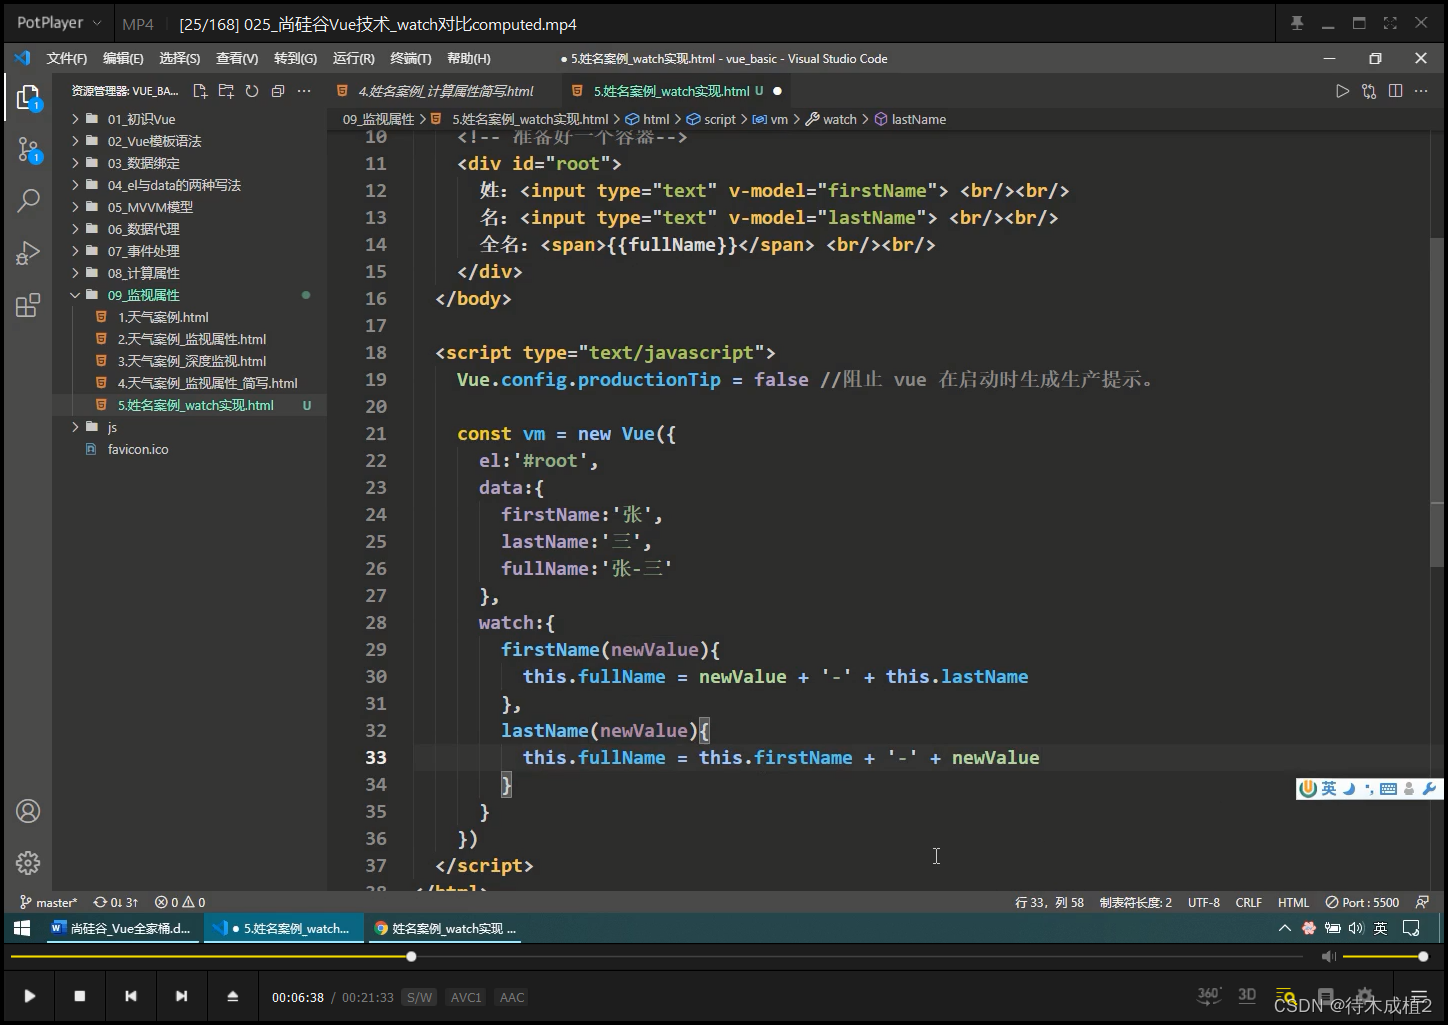Screen dimensions: 1448x1025
Task: Expand the 02_Vue模板语法 folder
Action: [x=190, y=141]
